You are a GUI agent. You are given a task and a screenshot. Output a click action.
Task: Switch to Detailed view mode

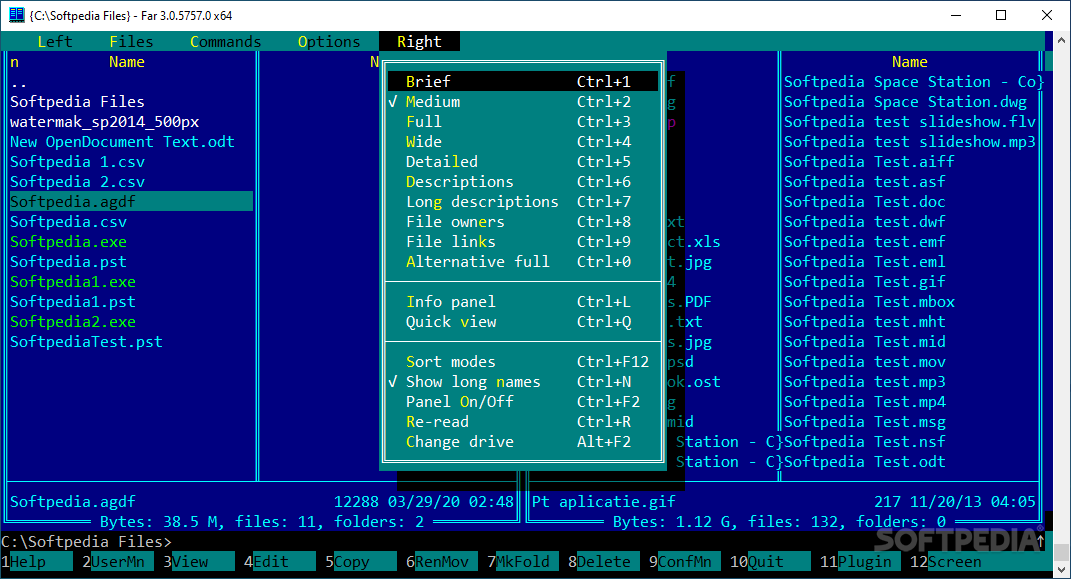(523, 162)
